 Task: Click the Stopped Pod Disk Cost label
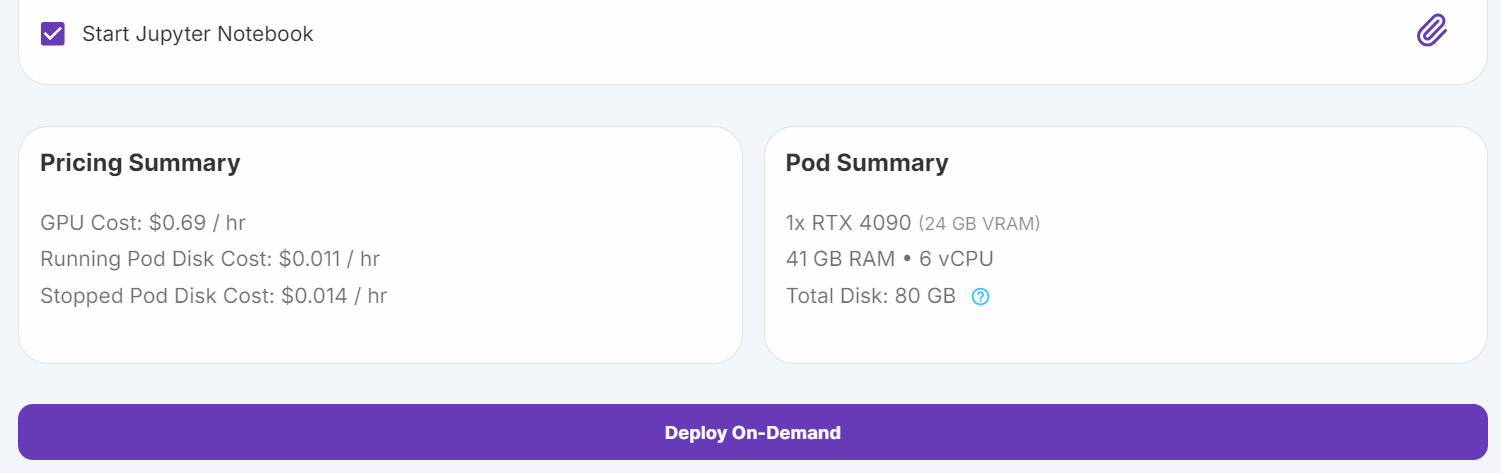point(158,296)
